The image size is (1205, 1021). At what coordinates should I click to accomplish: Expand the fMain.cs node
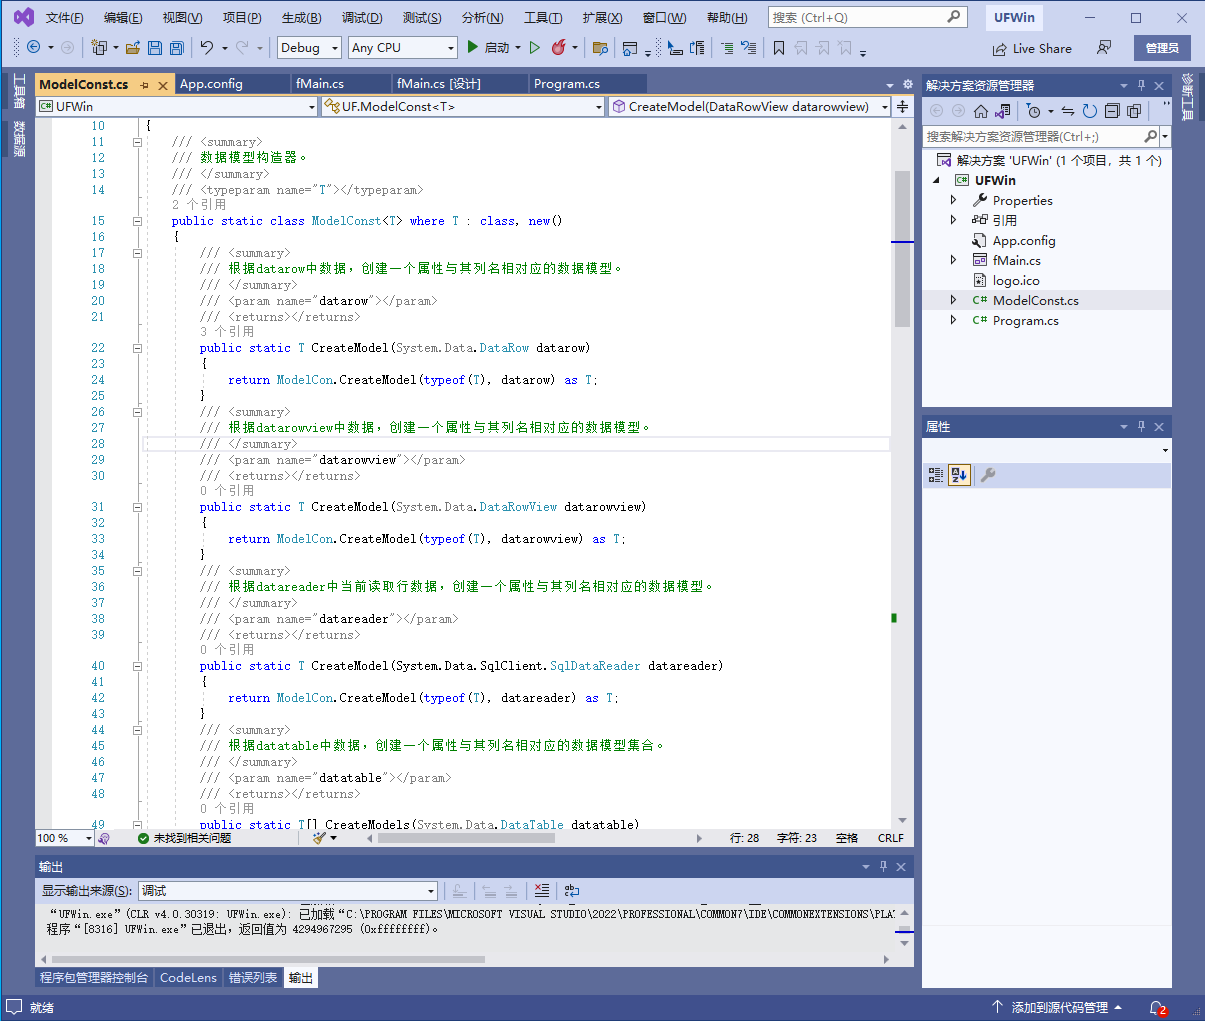(x=953, y=260)
